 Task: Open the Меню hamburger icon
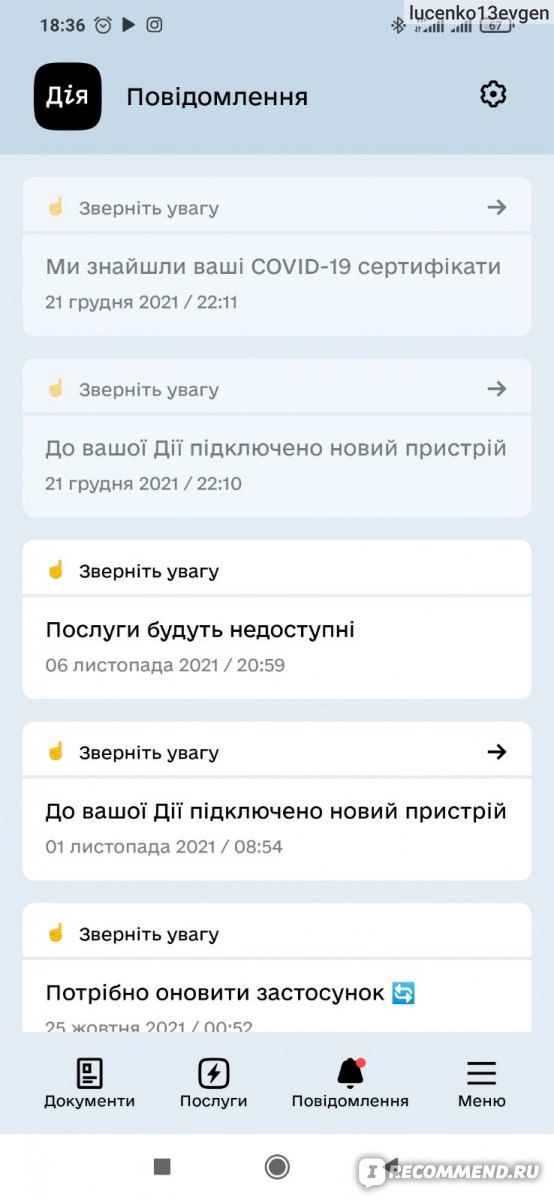point(482,1074)
